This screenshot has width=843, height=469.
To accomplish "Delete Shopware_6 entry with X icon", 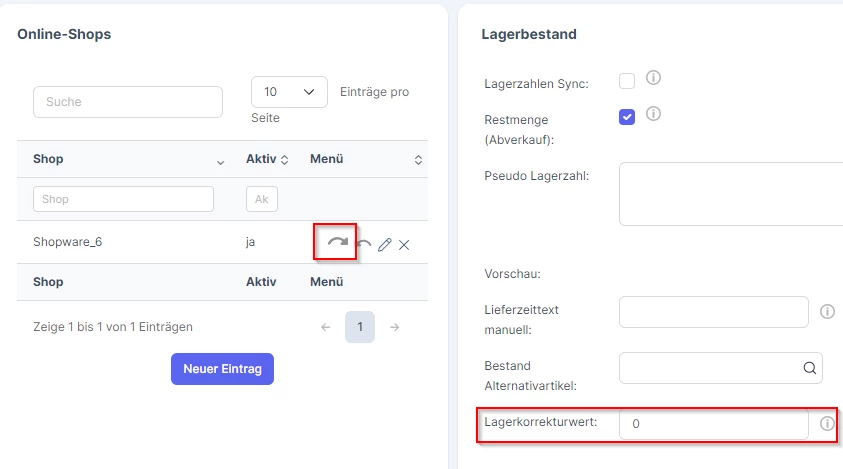I will (x=404, y=245).
